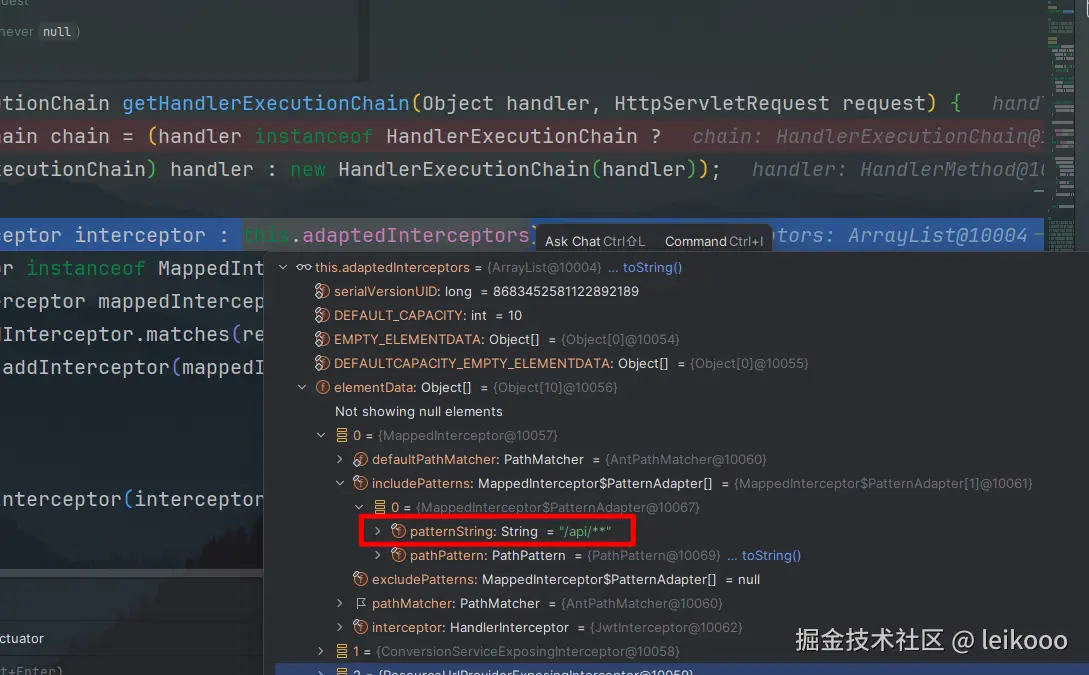Click the patternString field icon
The height and width of the screenshot is (675, 1089).
point(398,531)
